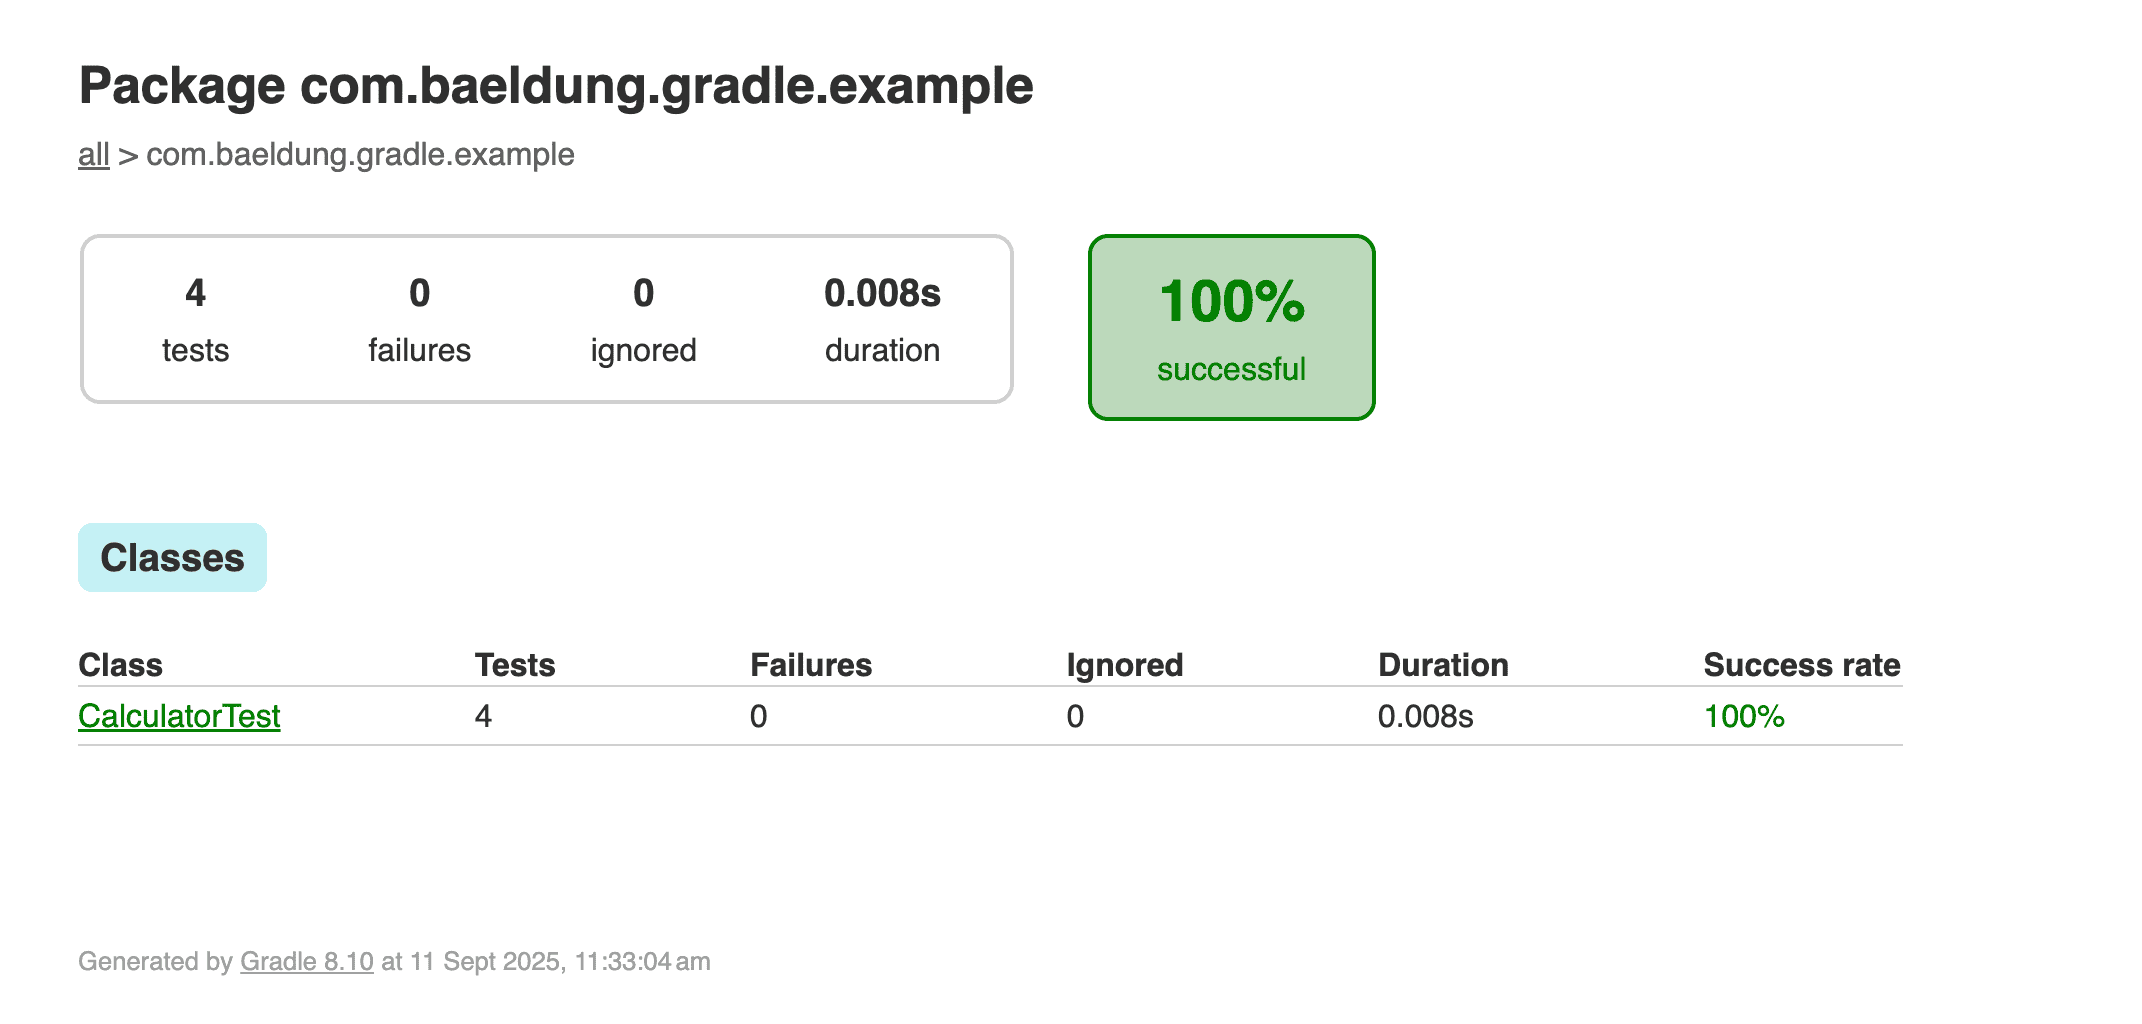2142x1024 pixels.
Task: Open the CalculatorTest class report
Action: click(x=179, y=716)
